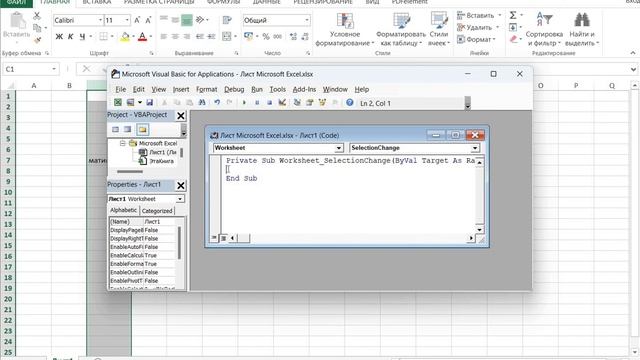Click the Find binoculars icon in VBA toolbar

pos(202,103)
